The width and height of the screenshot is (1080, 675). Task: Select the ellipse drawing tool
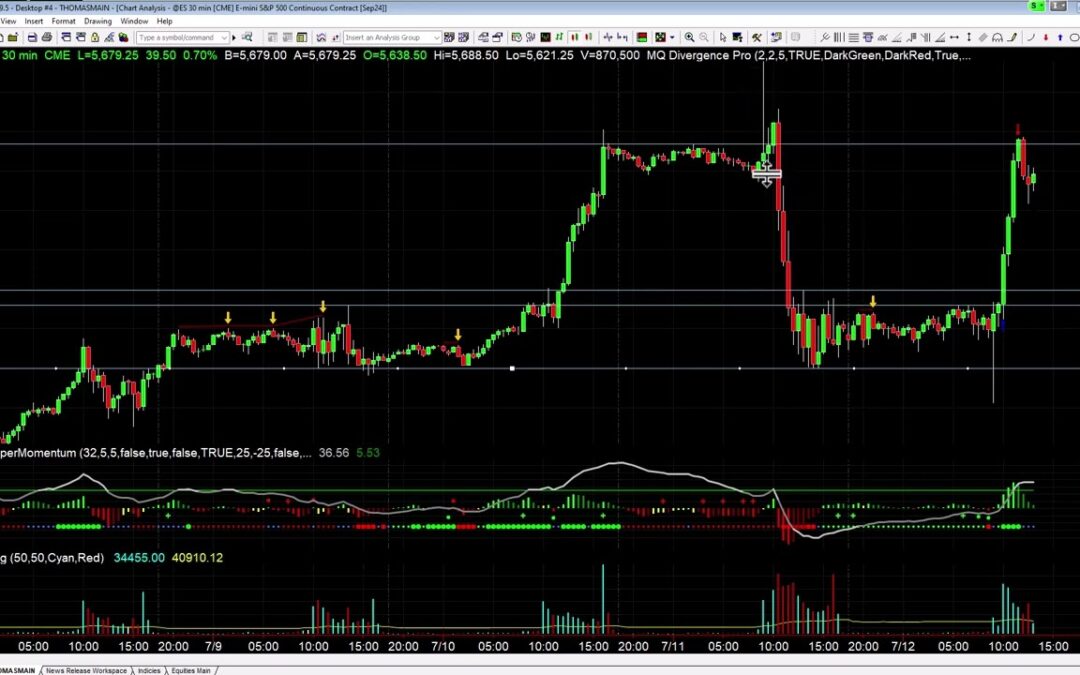(1074, 37)
